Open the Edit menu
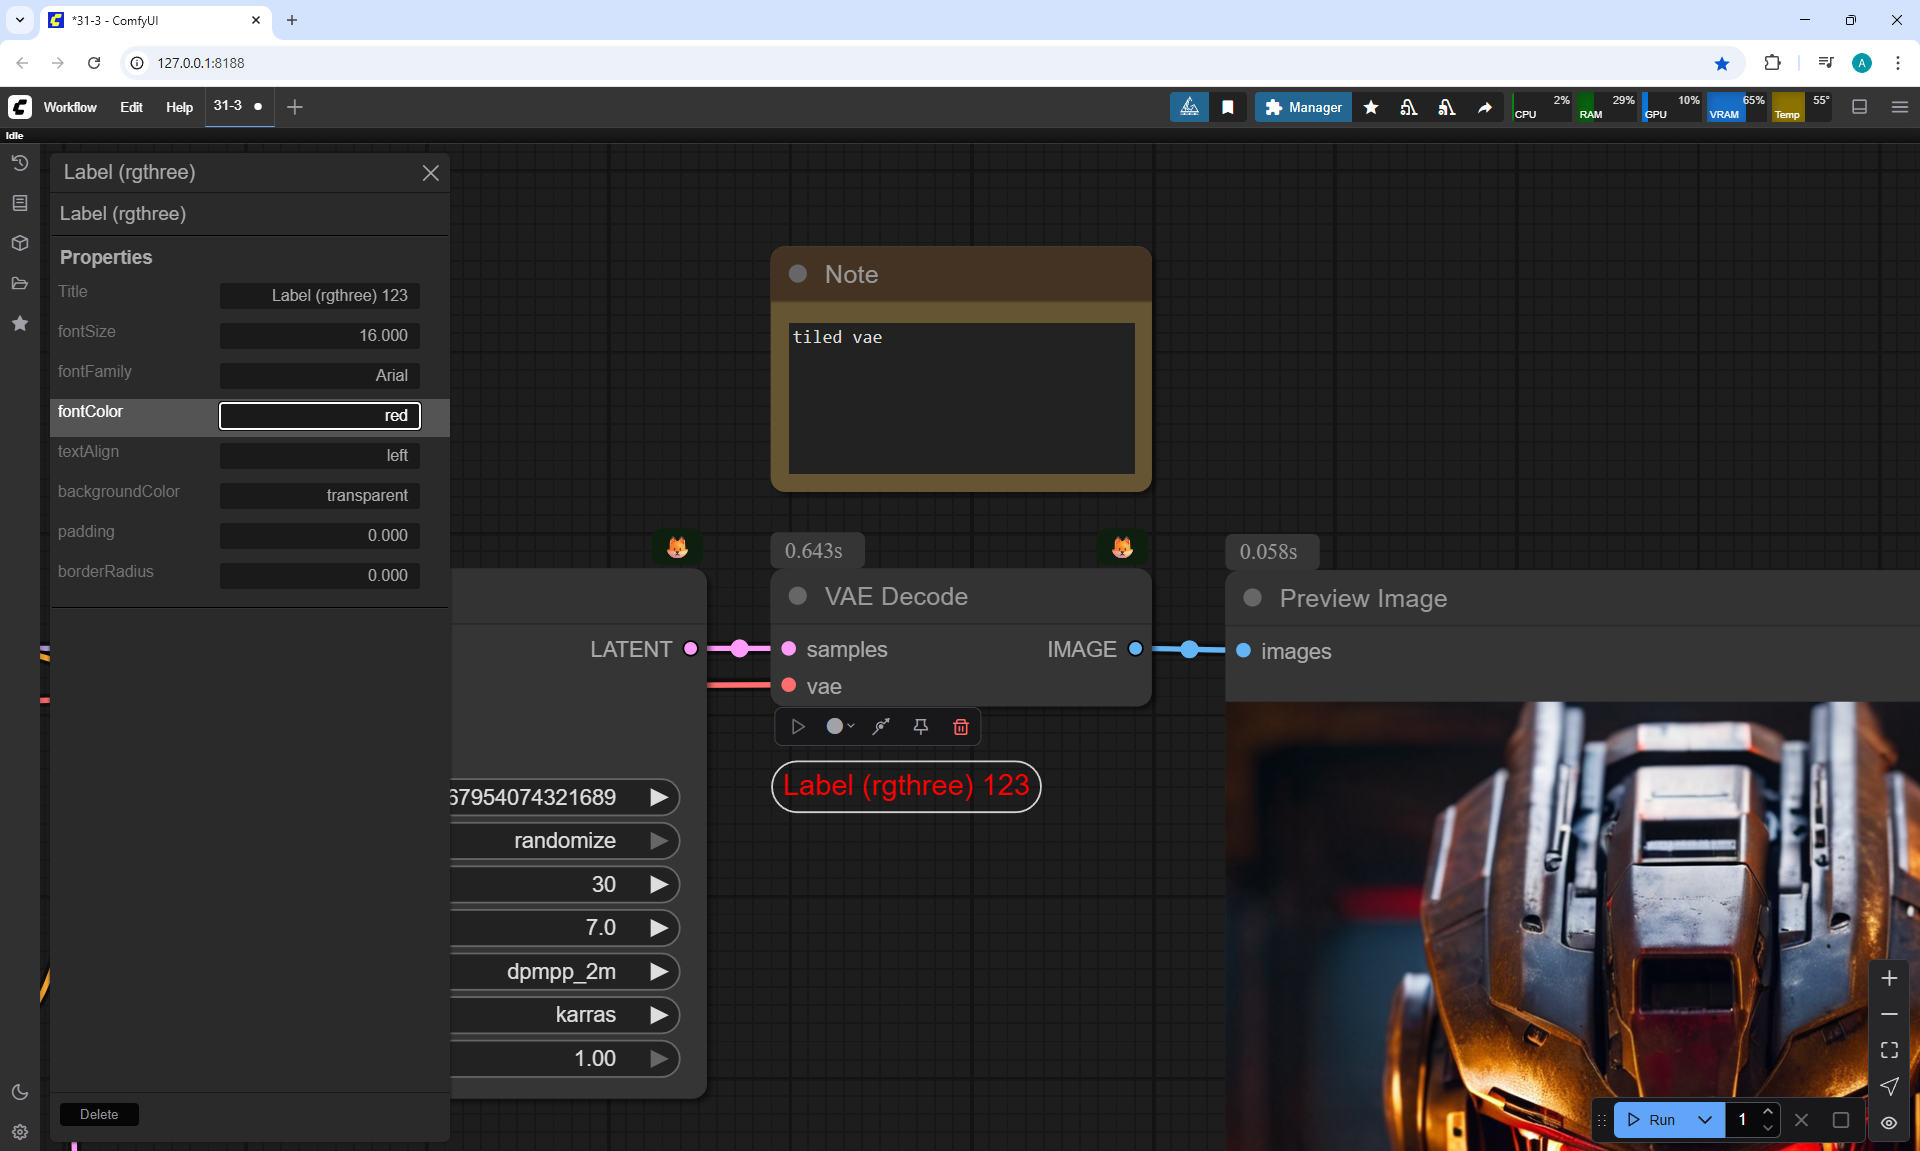 [131, 107]
